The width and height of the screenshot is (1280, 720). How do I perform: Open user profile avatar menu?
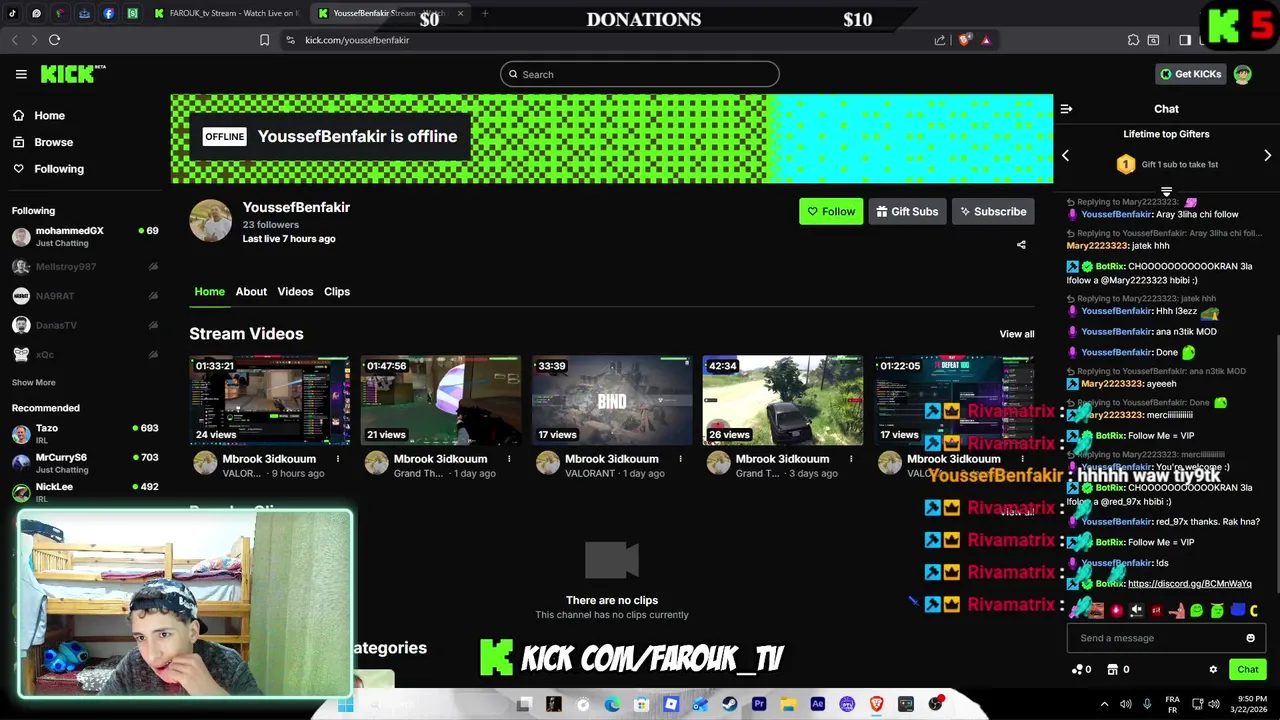[x=1242, y=74]
